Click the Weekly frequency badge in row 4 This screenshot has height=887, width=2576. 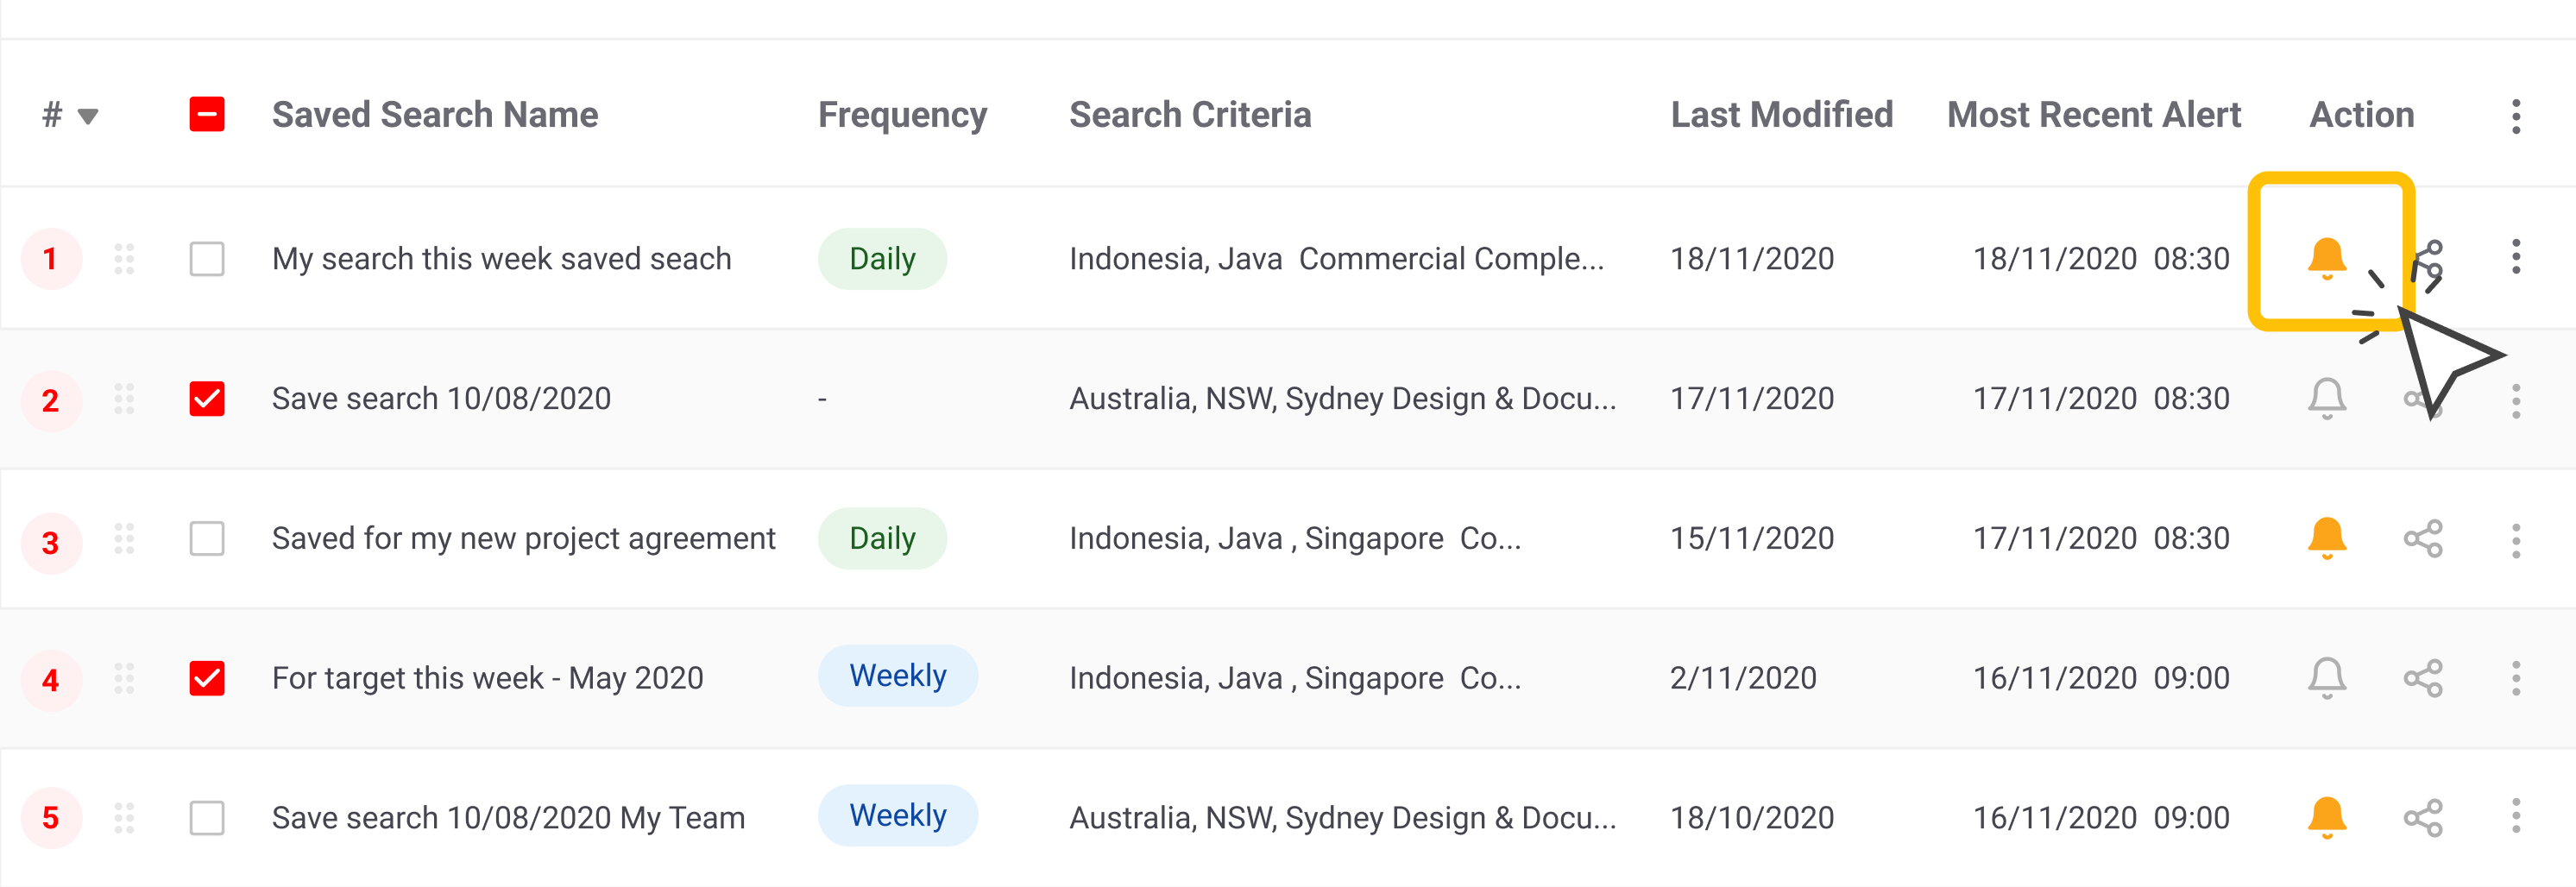pos(897,676)
